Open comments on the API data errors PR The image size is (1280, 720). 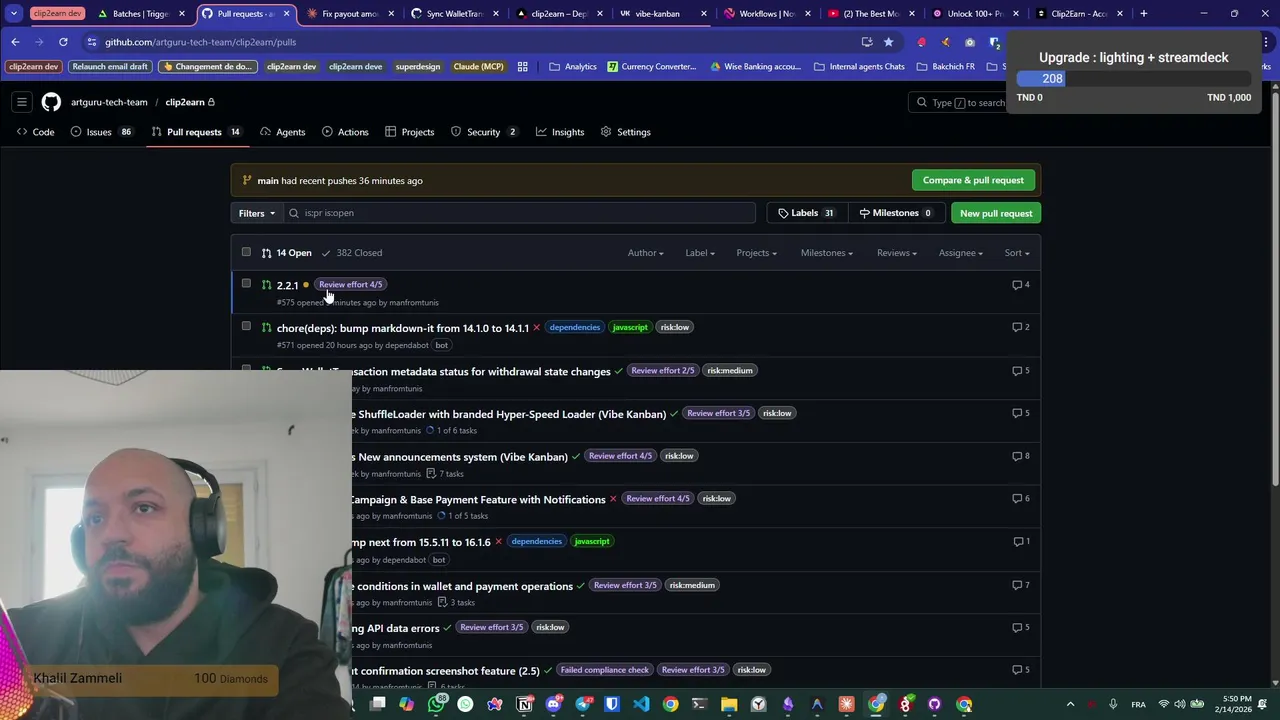point(1021,628)
